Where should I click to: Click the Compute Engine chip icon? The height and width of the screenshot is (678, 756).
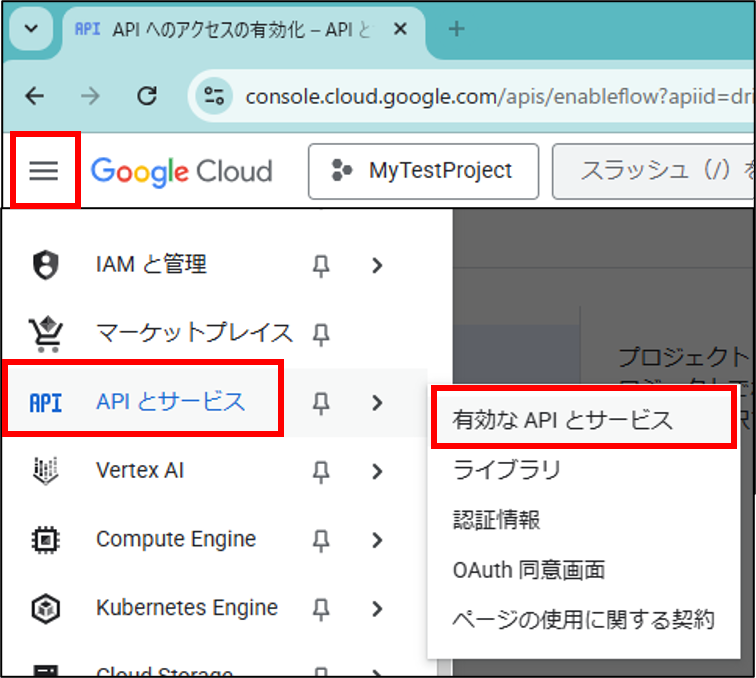point(46,540)
